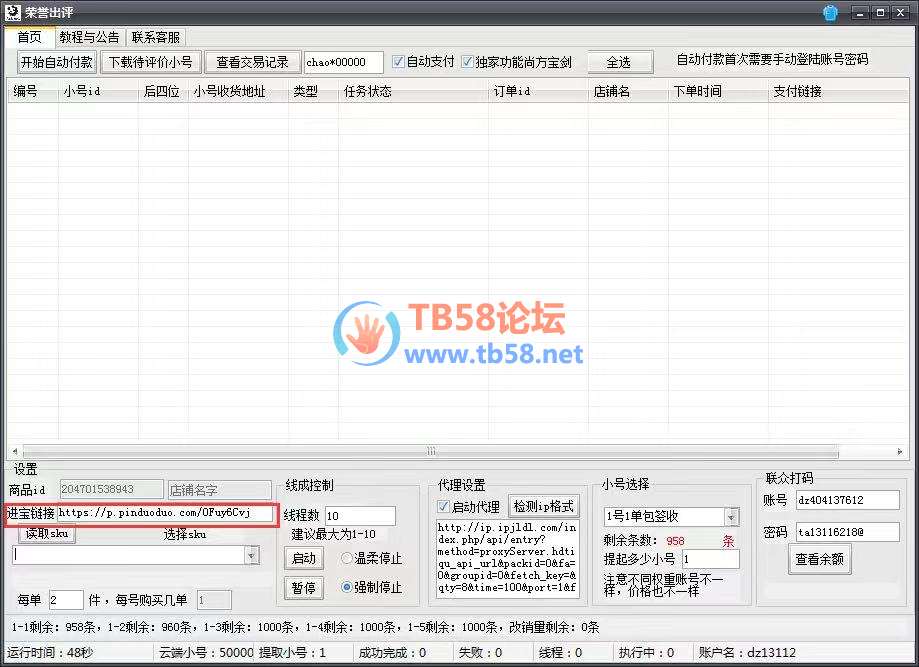Open the 教程与公告 tab
Image resolution: width=919 pixels, height=667 pixels.
coord(89,37)
